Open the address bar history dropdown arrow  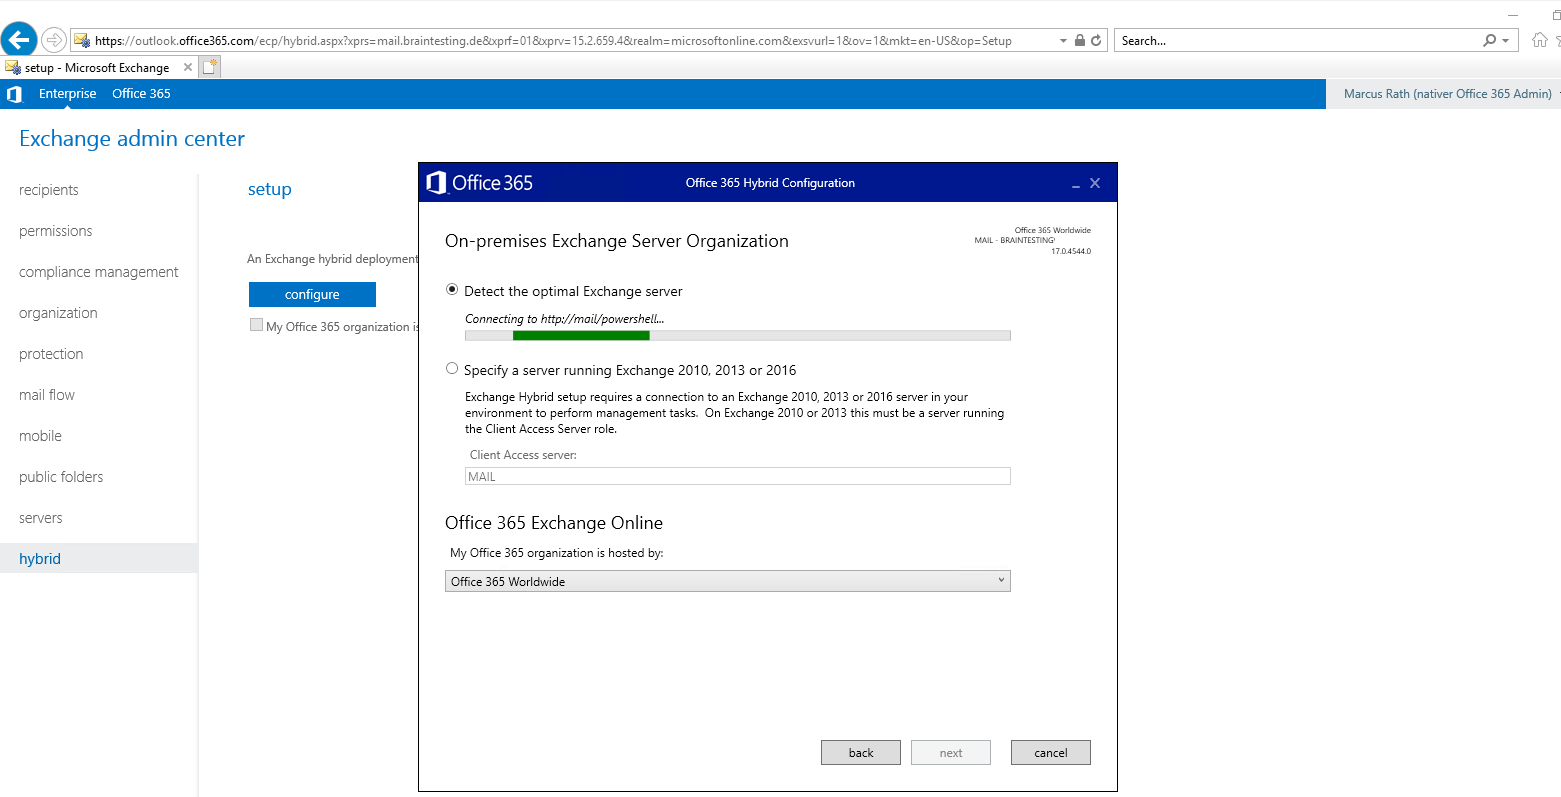tap(1063, 40)
